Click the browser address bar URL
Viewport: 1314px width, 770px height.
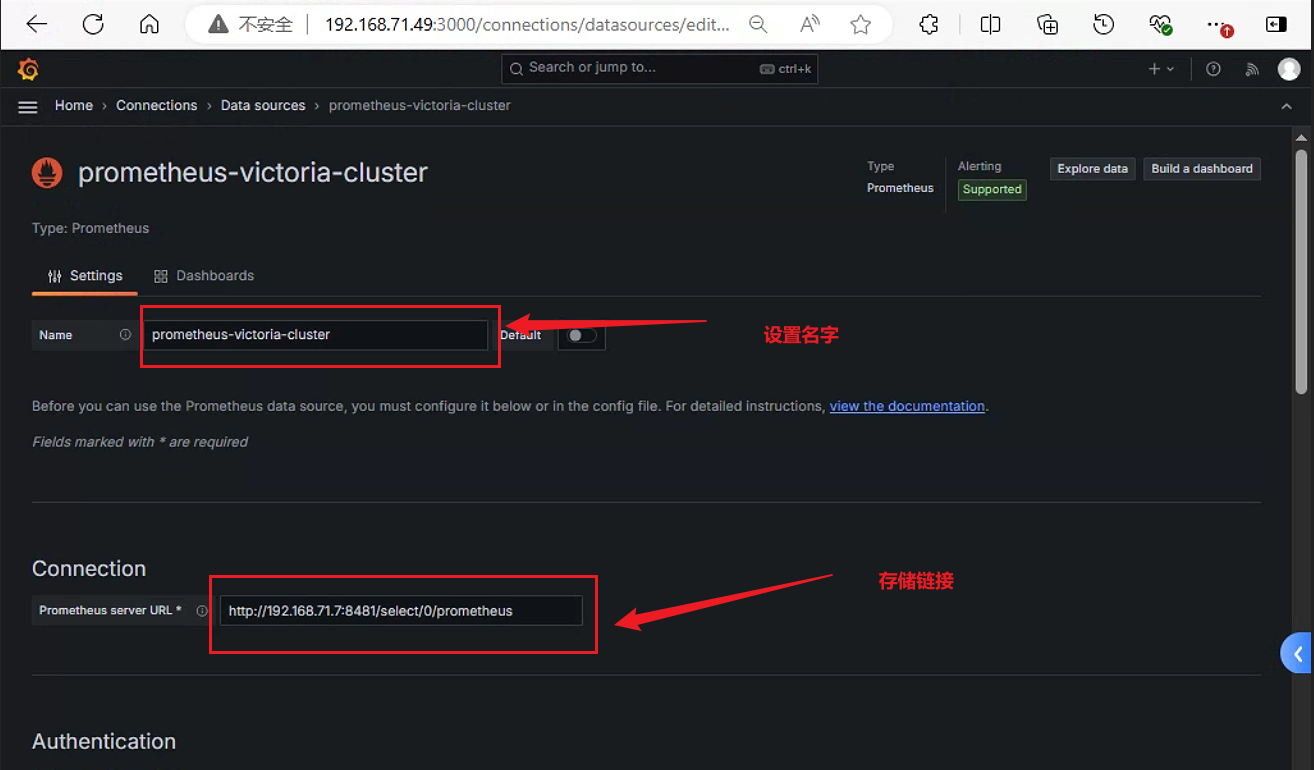tap(527, 25)
